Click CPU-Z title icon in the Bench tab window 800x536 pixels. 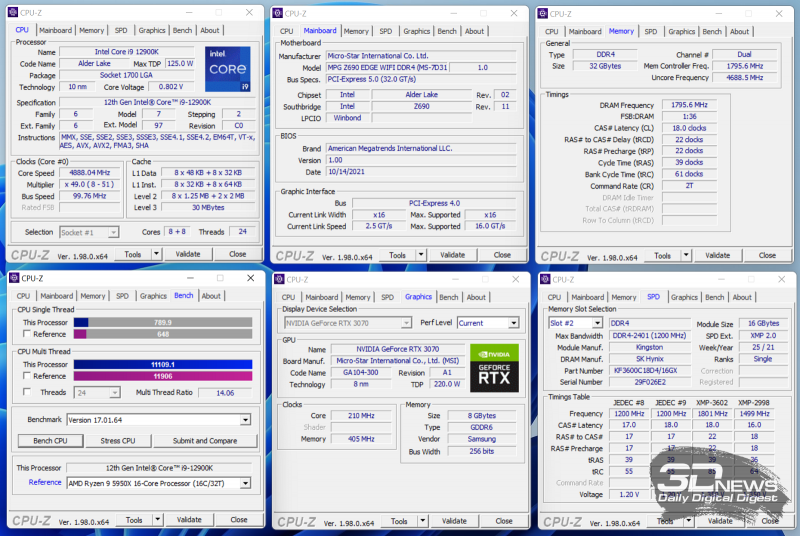coord(14,278)
